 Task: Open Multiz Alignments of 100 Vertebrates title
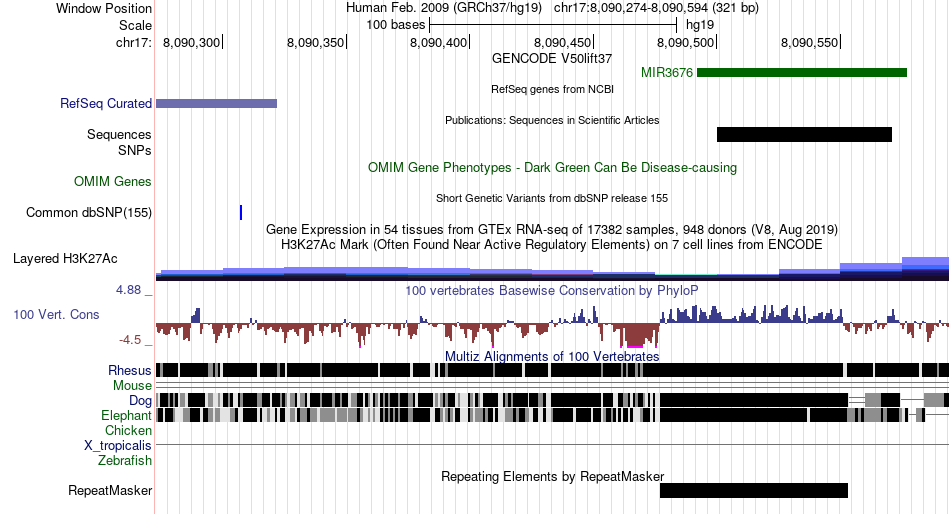[552, 356]
